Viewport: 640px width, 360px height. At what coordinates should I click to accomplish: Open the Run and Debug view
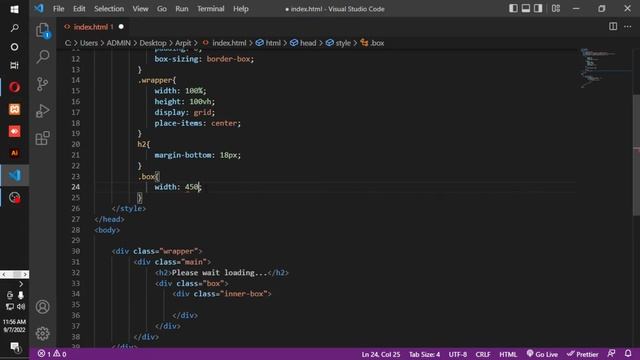click(x=42, y=111)
